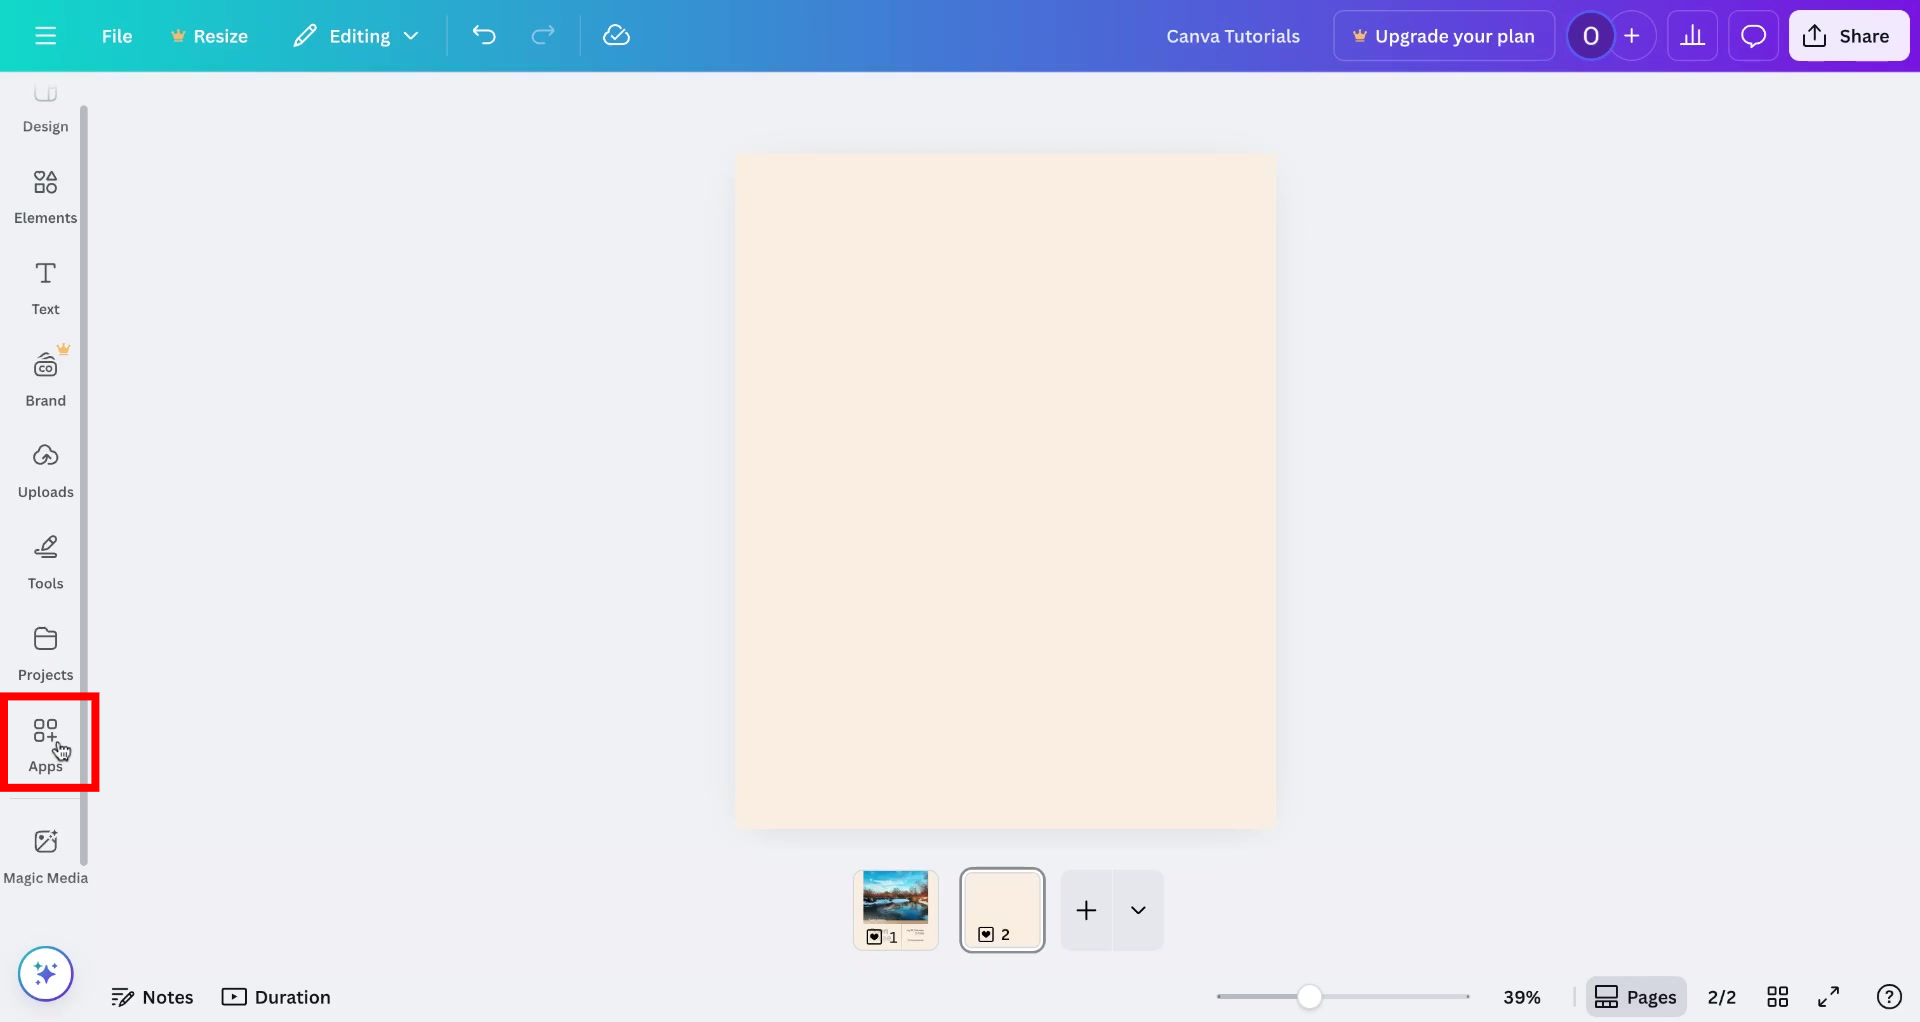Select the Projects sidebar icon
Image resolution: width=1920 pixels, height=1022 pixels.
45,652
